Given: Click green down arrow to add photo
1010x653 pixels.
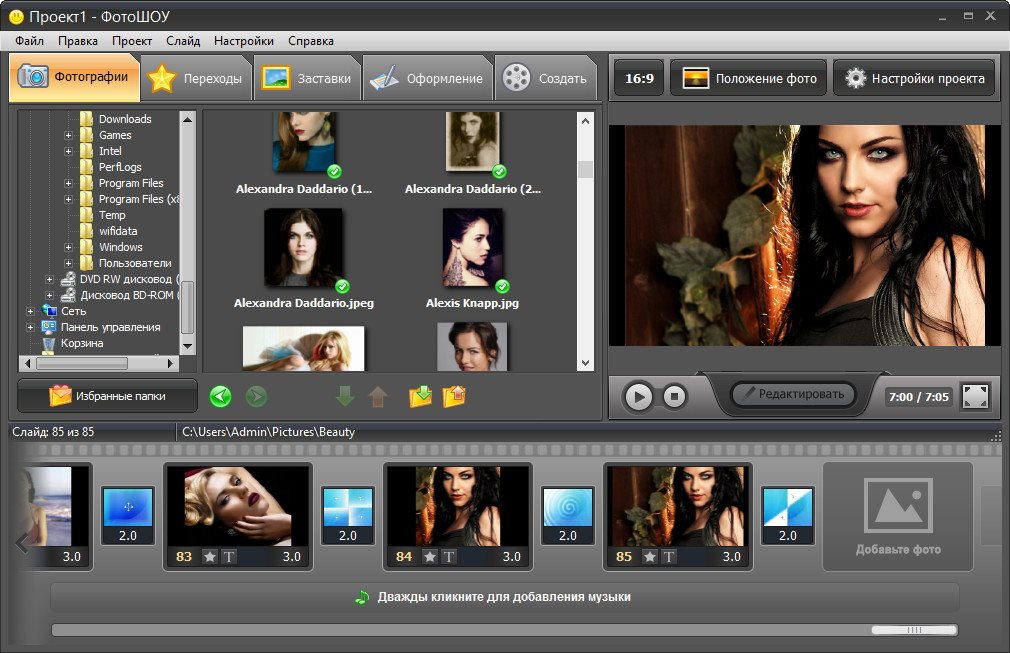Looking at the screenshot, I should coord(345,397).
